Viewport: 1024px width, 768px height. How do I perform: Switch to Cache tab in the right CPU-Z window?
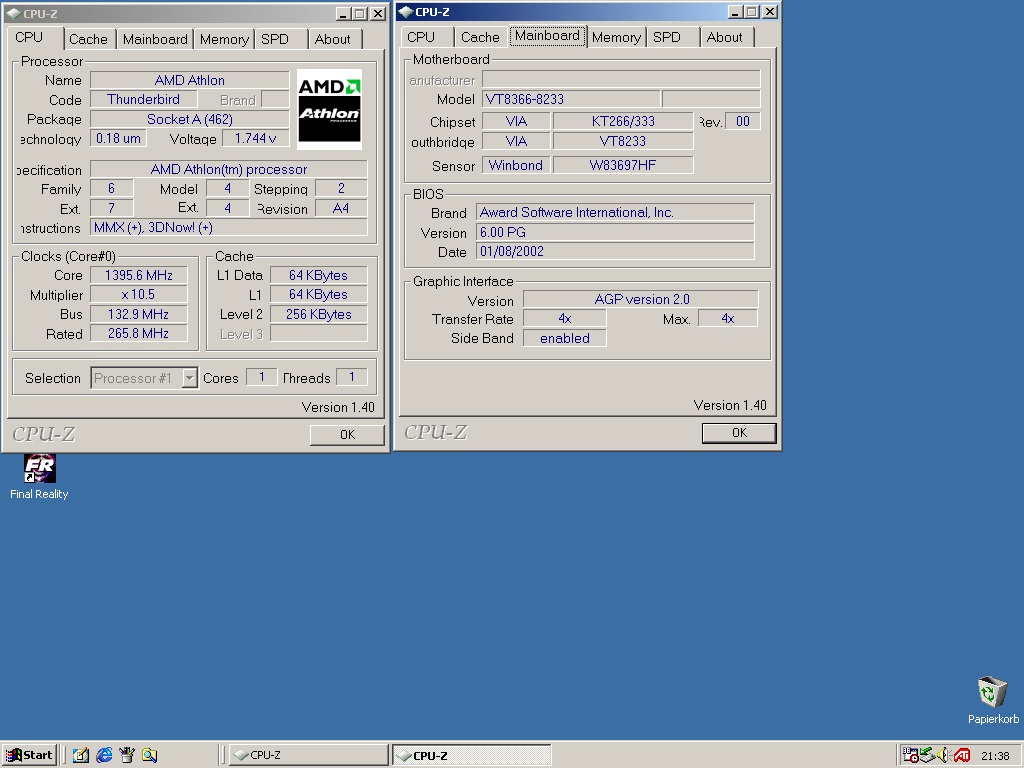pos(480,37)
